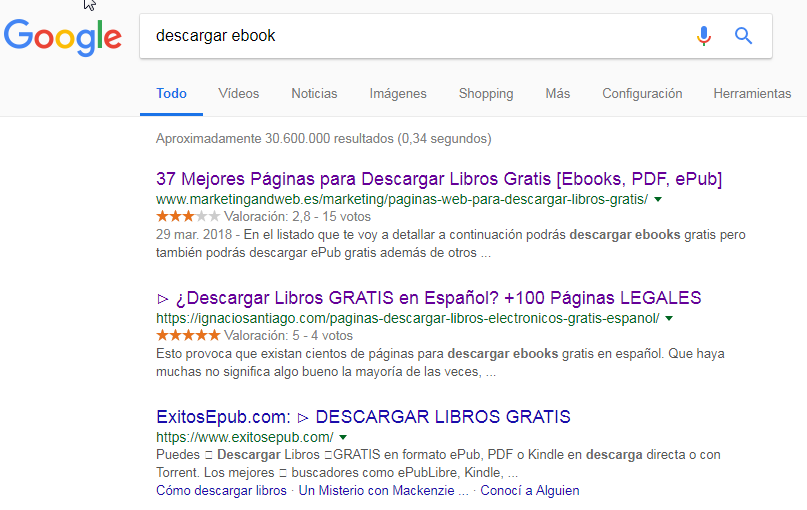The image size is (807, 510).
Task: Open 'Un Misterio con Mackenzie ...' sitelink
Action: coord(383,490)
